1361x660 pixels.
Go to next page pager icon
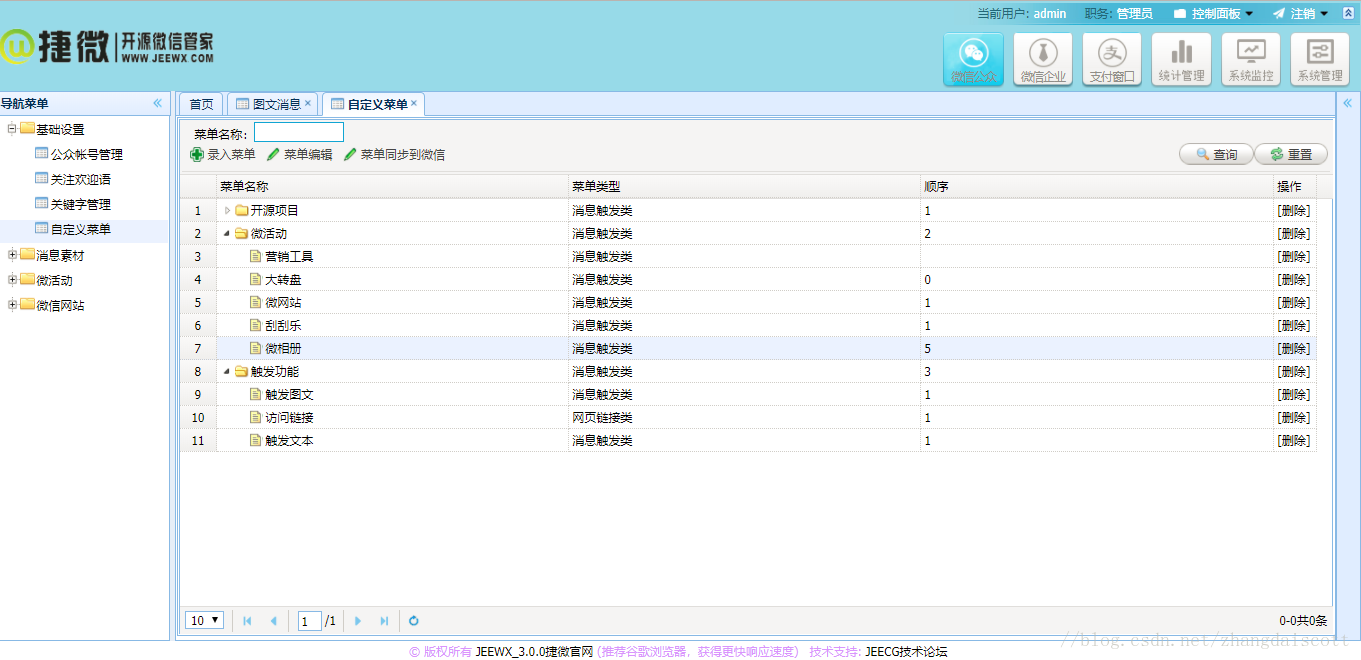pos(358,621)
